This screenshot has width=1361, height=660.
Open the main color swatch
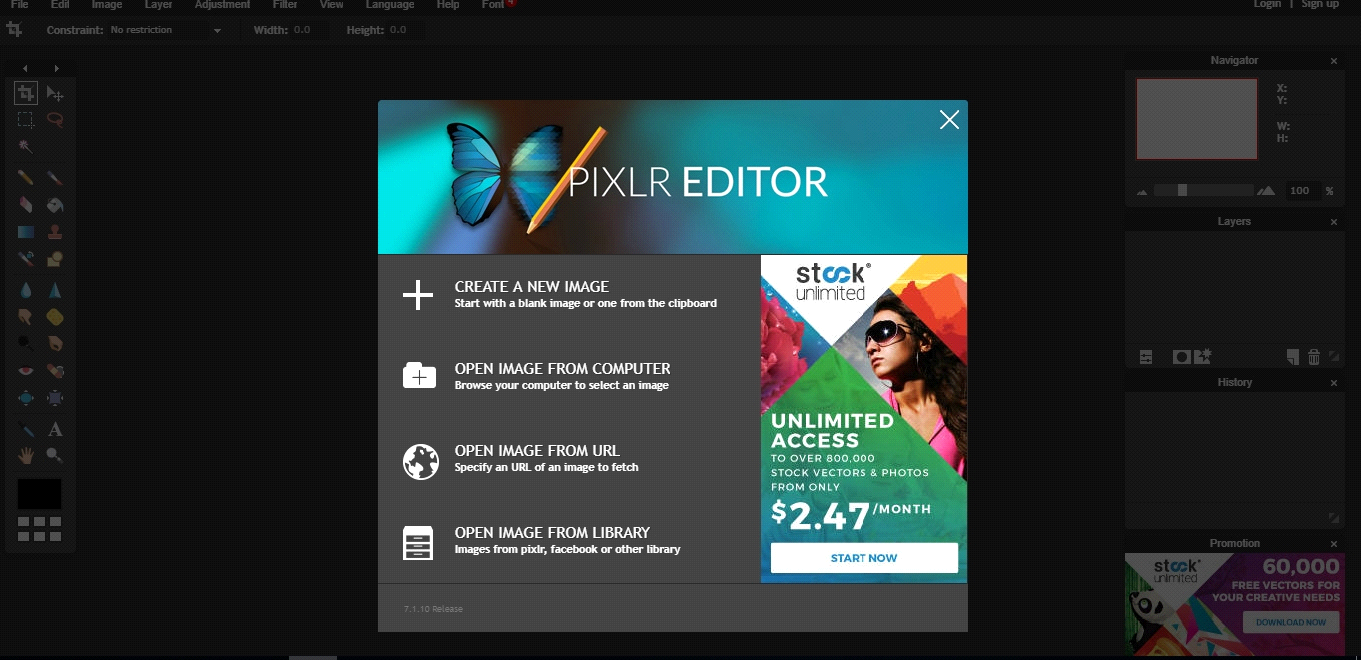39,494
